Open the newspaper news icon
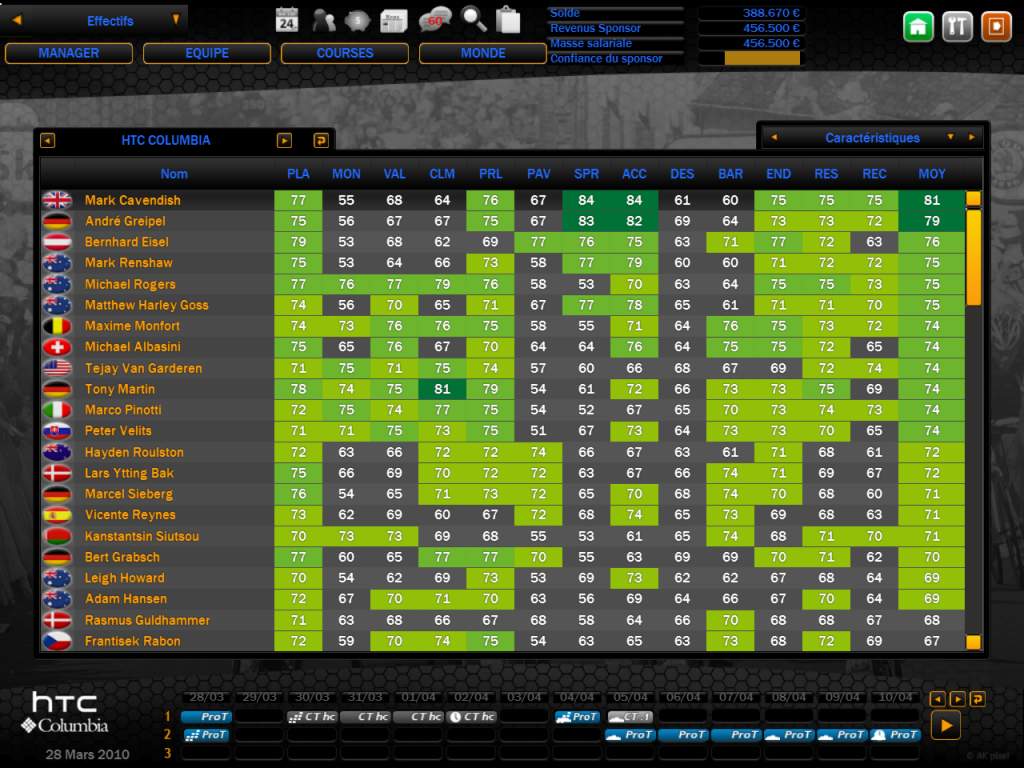 394,20
